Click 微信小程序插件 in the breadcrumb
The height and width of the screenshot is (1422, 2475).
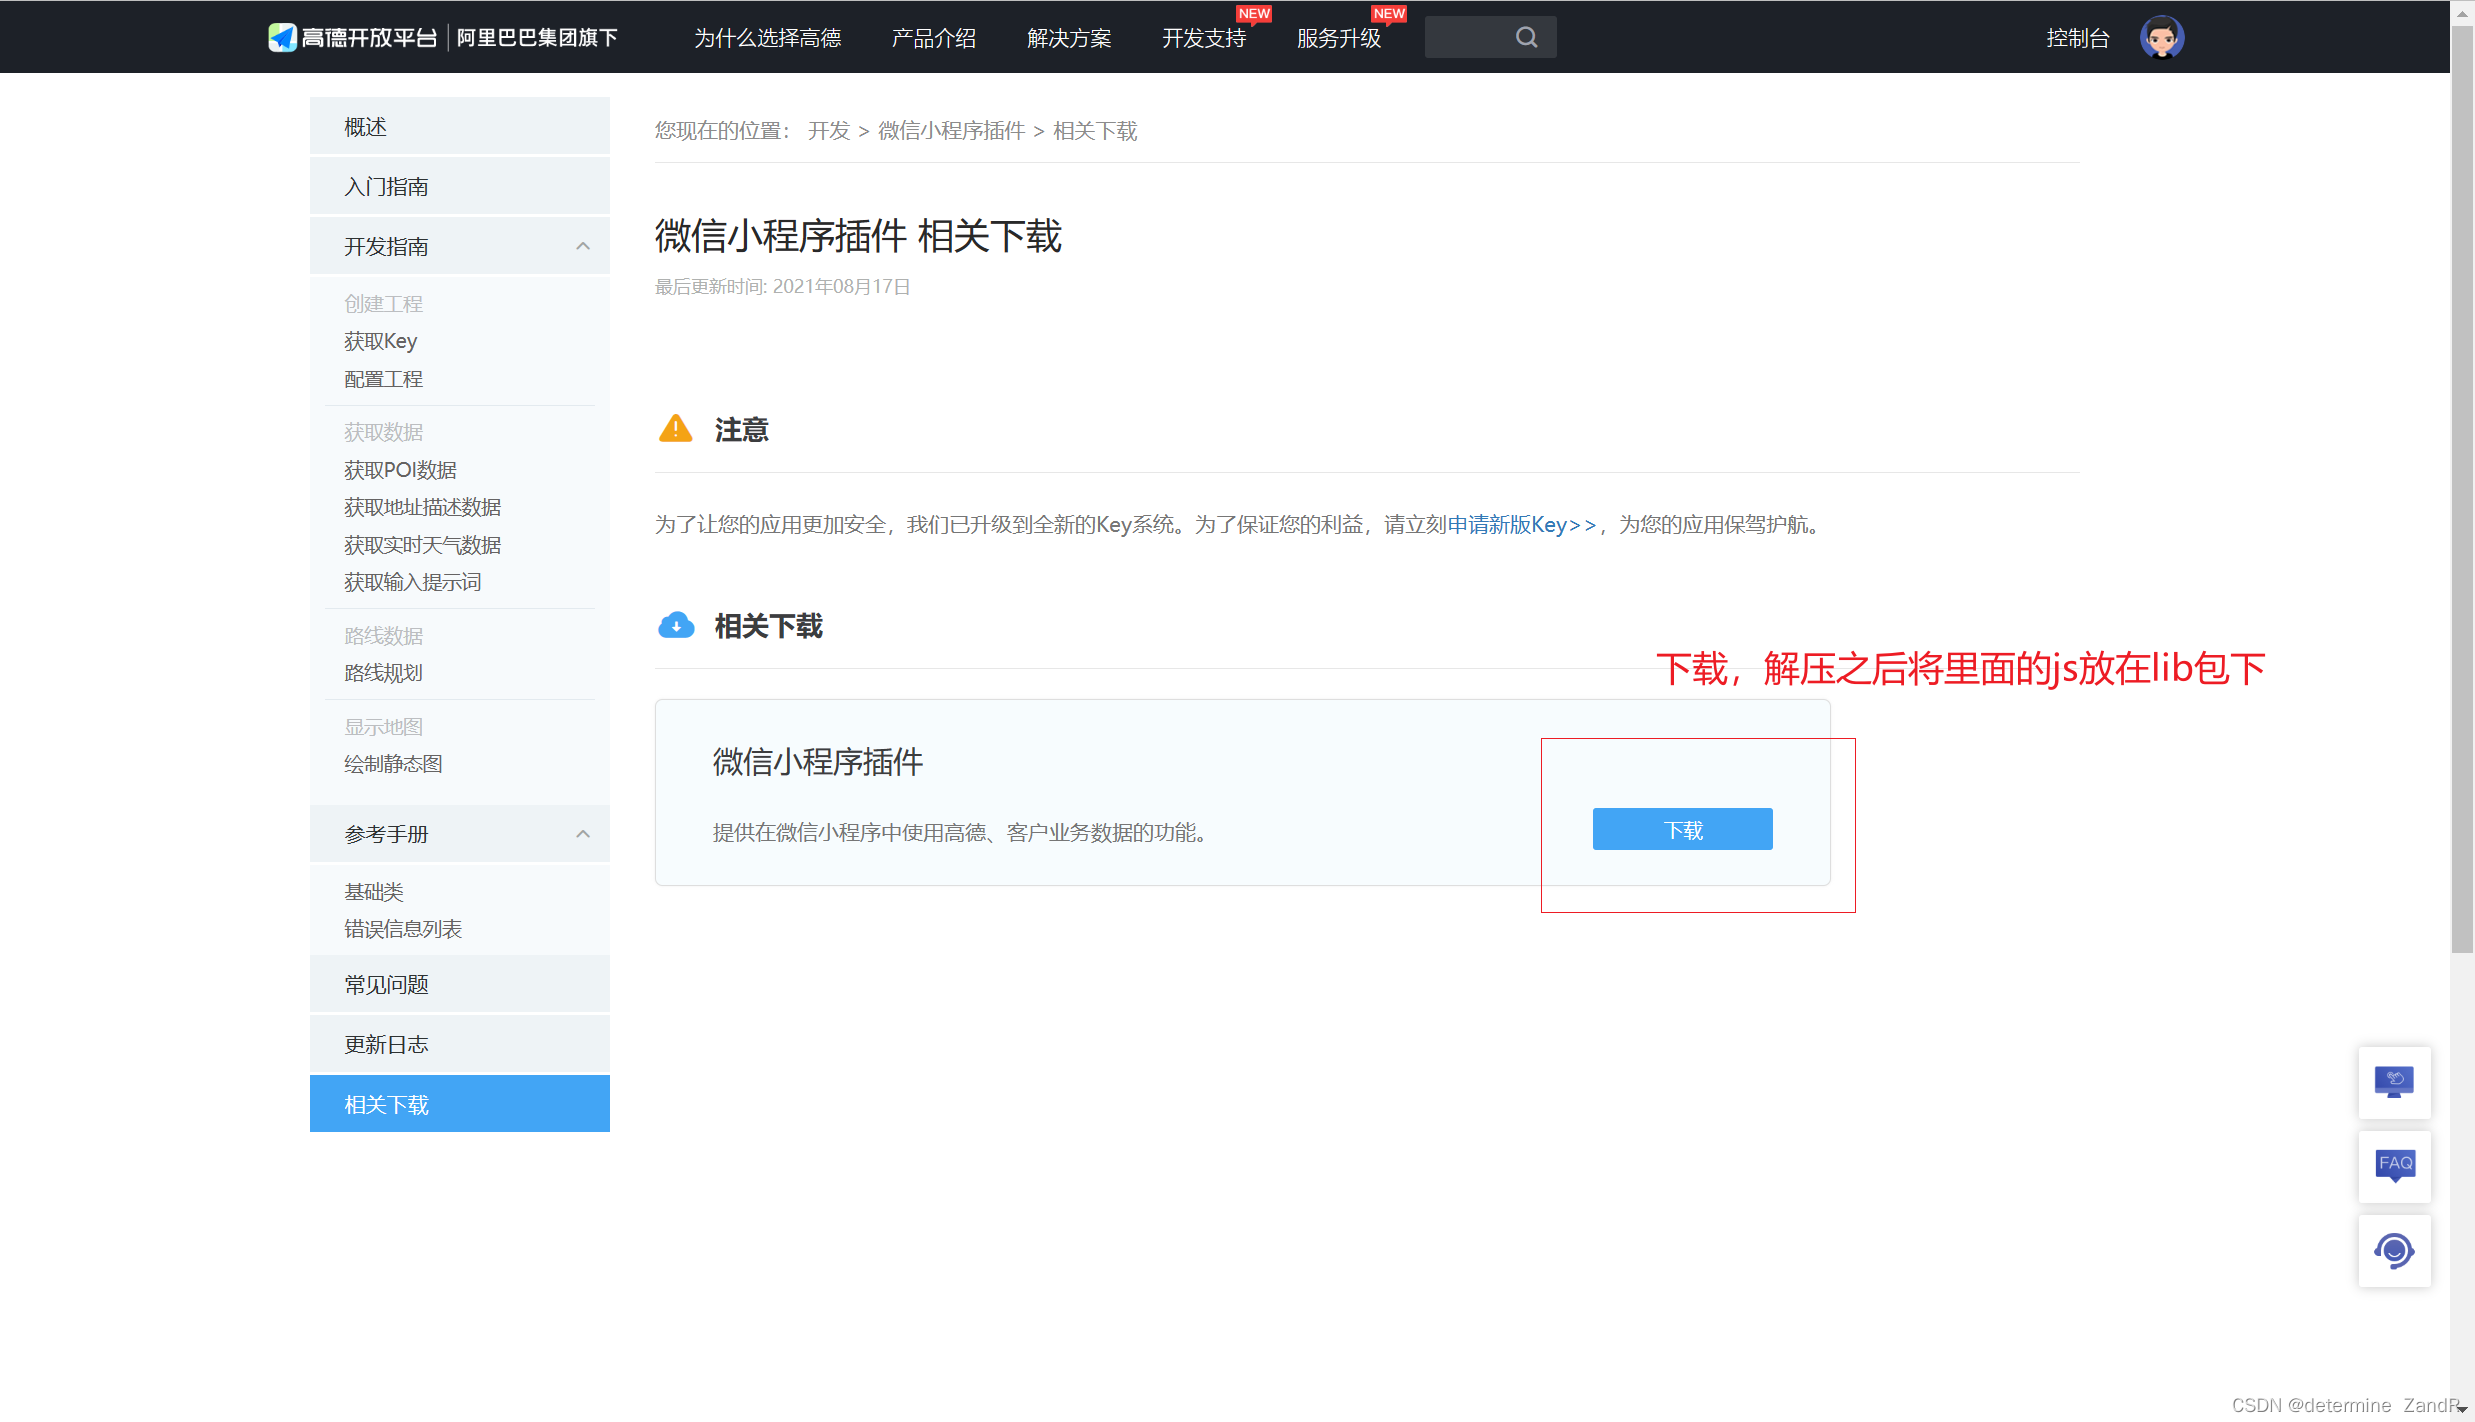pos(951,131)
